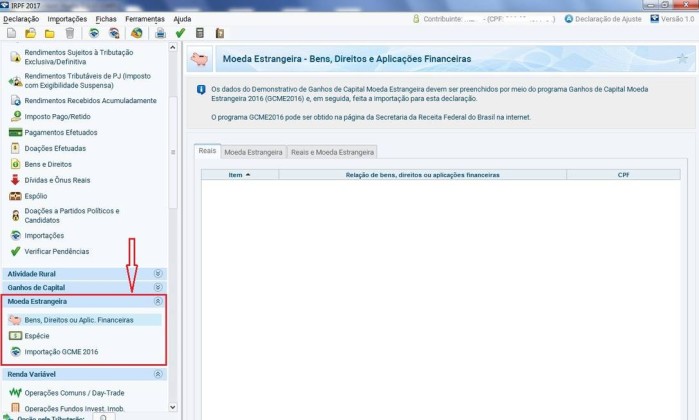Click the trash delete toolbar icon

69,33
